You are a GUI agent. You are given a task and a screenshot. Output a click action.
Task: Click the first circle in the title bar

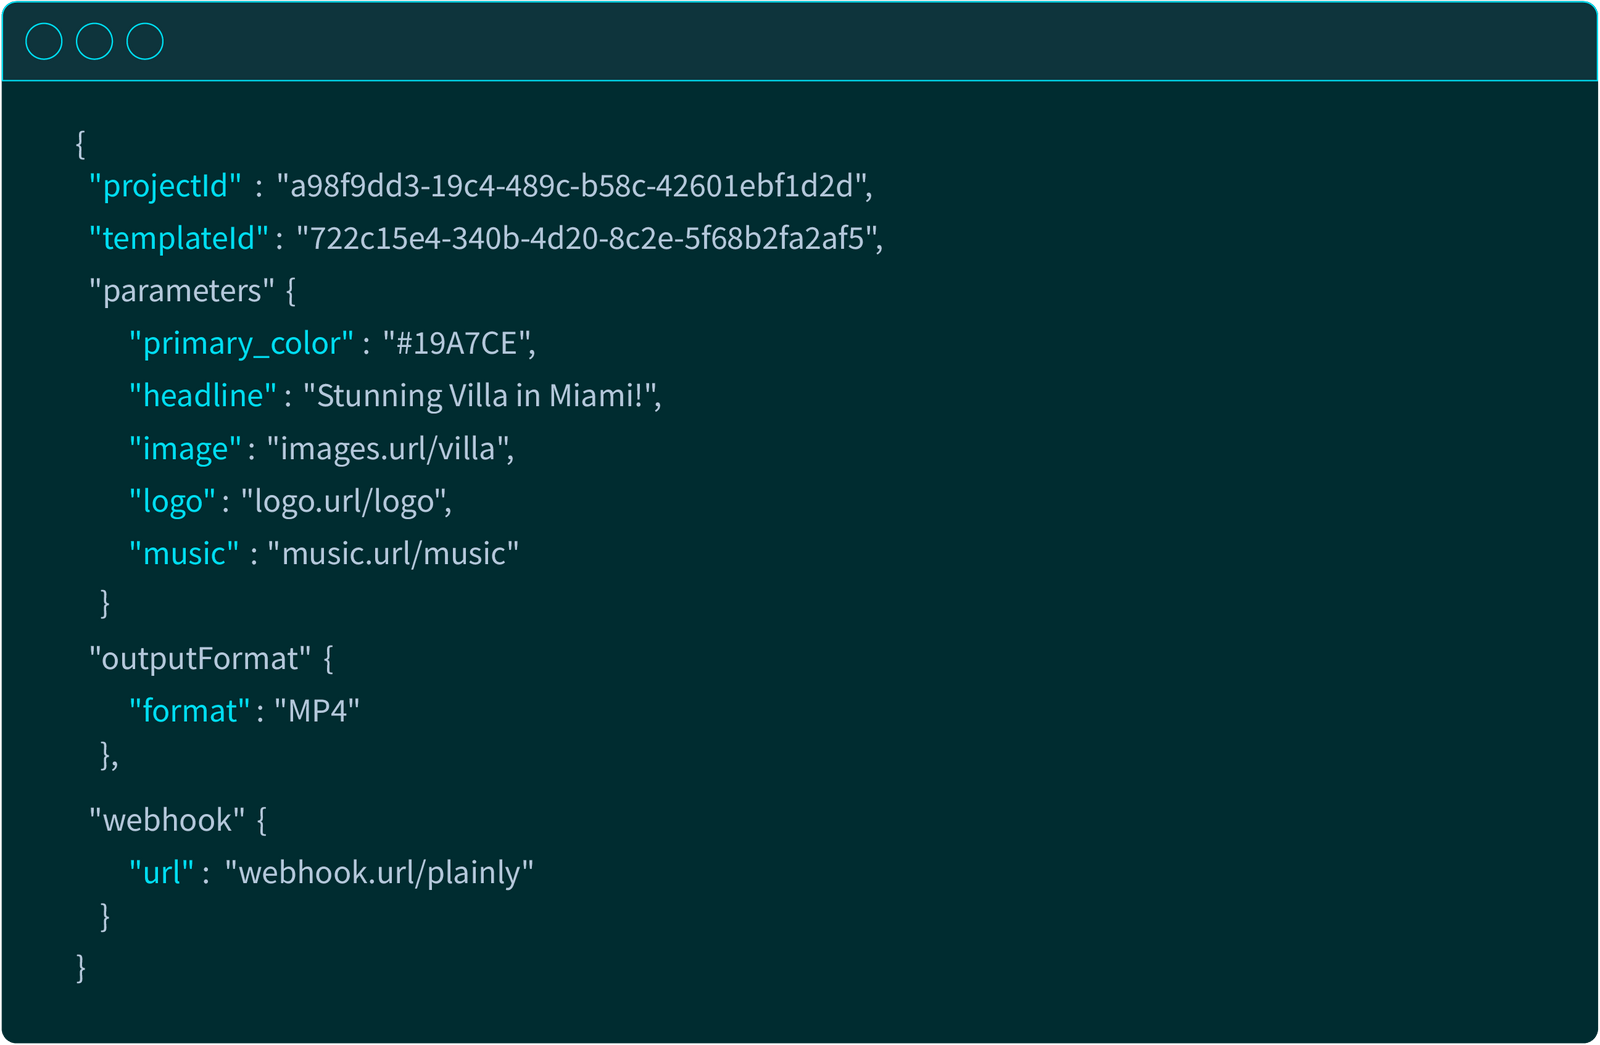click(44, 42)
